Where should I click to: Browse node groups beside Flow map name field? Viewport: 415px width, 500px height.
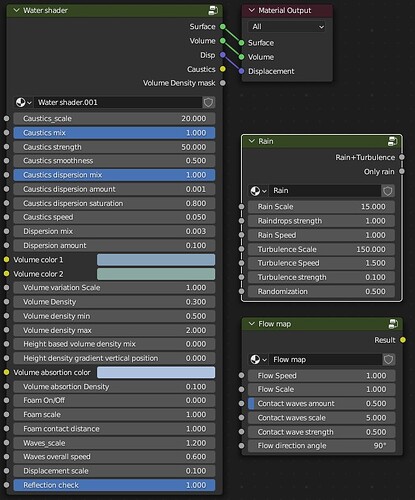pyautogui.click(x=258, y=359)
